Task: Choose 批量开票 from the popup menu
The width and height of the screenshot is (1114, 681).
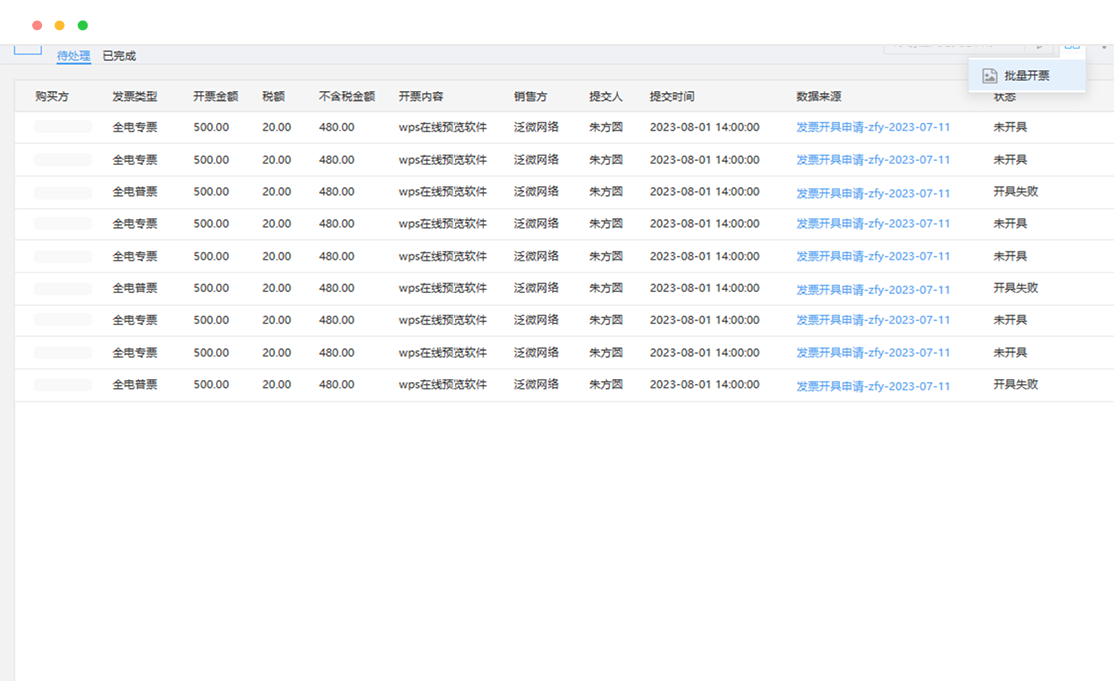Action: coord(1027,75)
